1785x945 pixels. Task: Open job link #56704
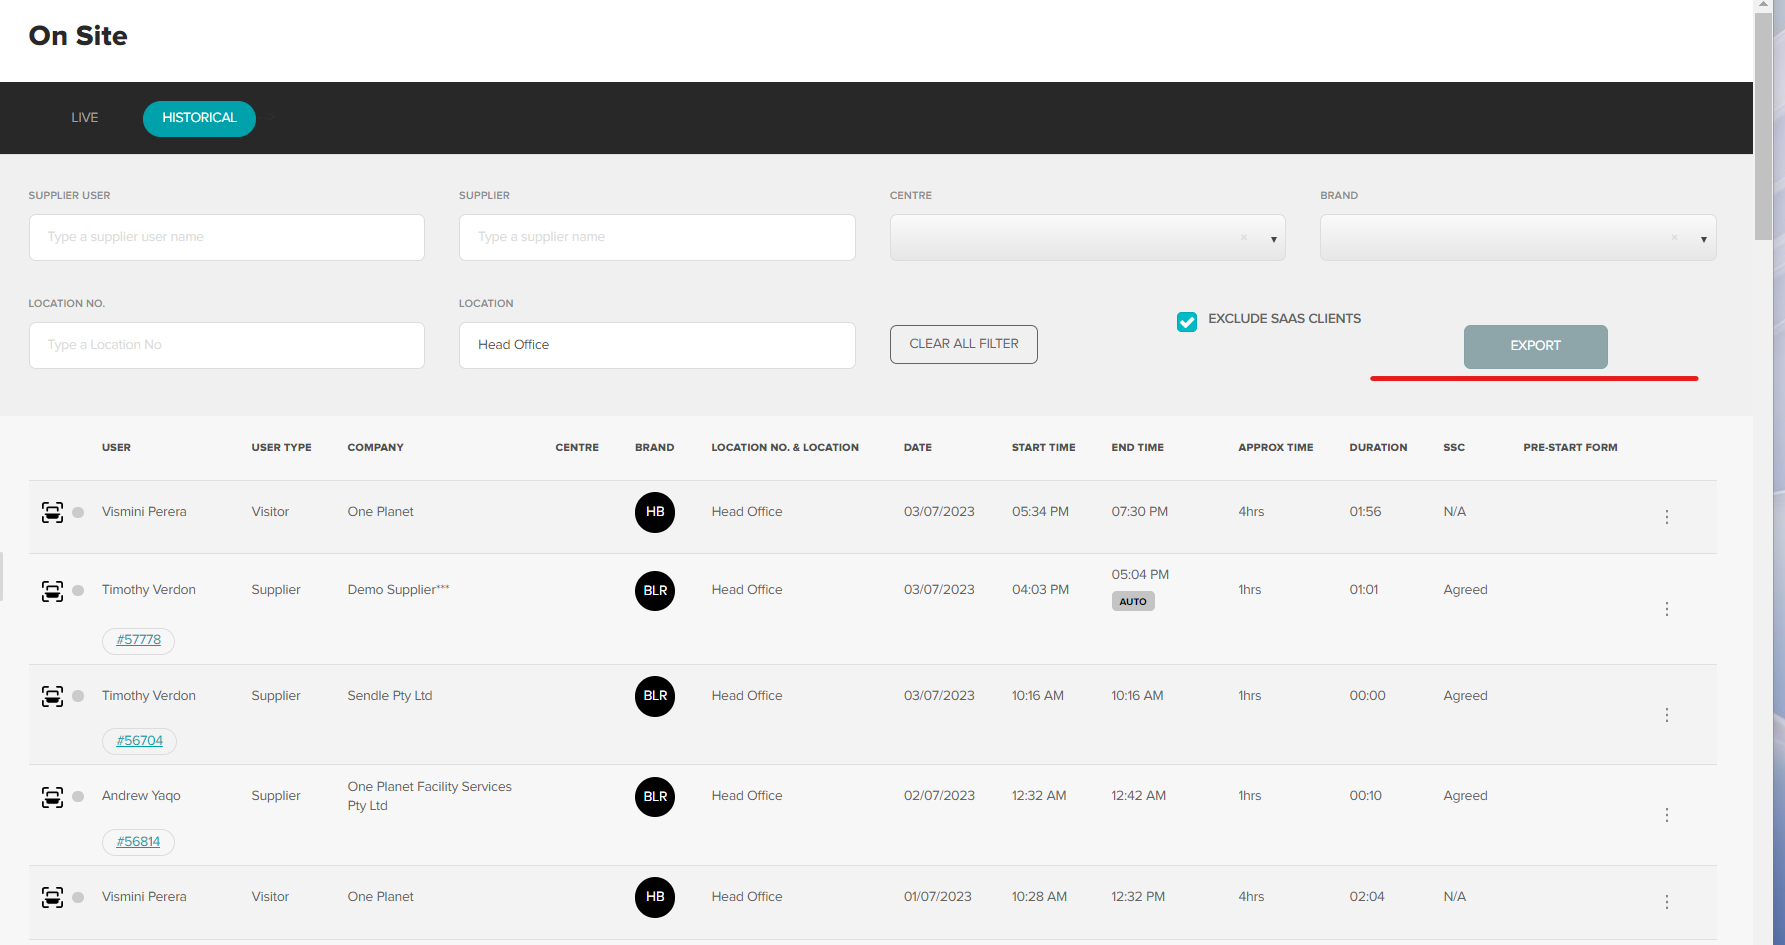pyautogui.click(x=139, y=741)
